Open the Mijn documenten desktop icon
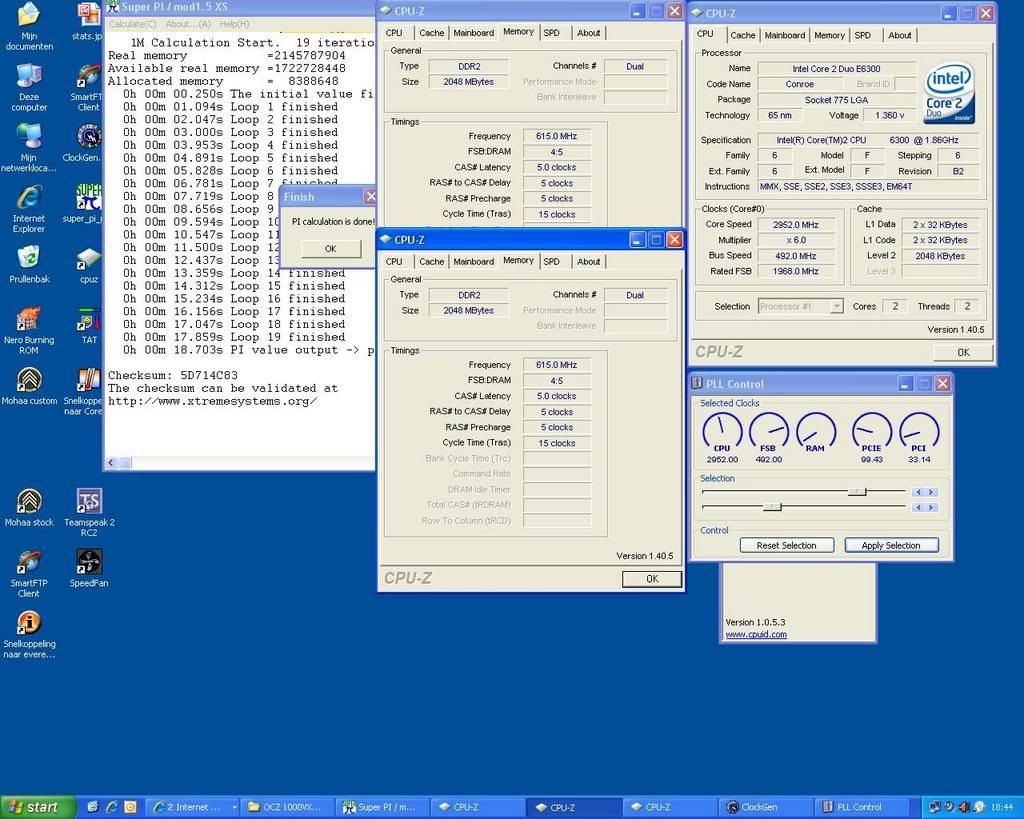Viewport: 1024px width, 819px height. click(29, 27)
